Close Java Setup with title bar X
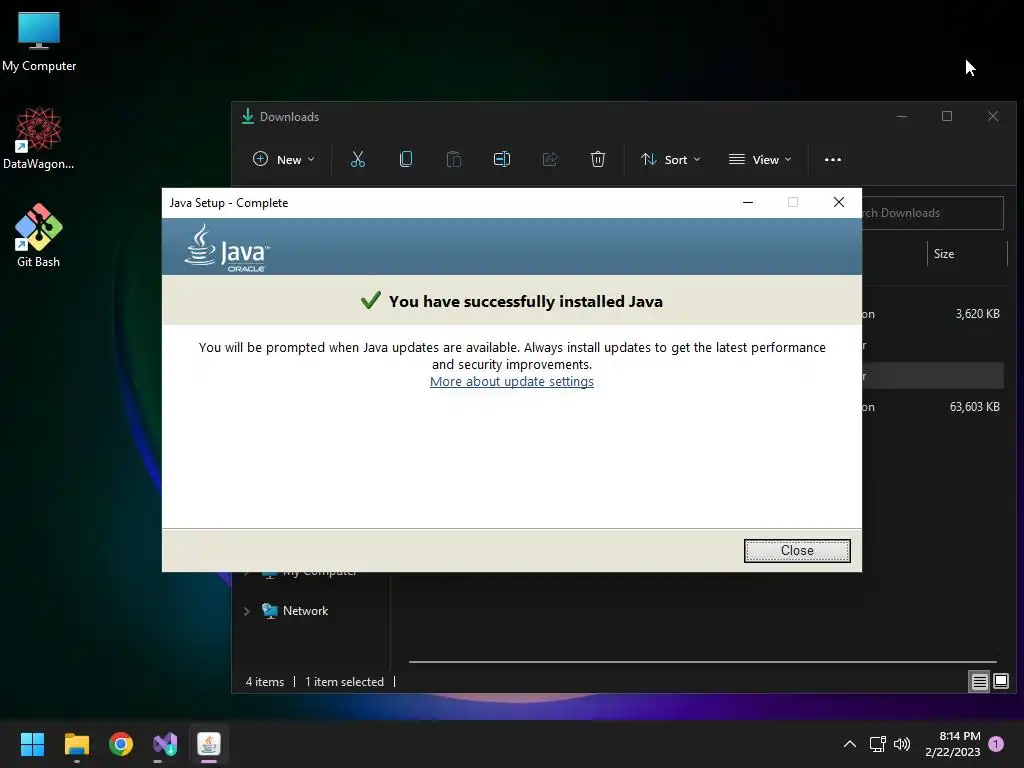 [839, 202]
